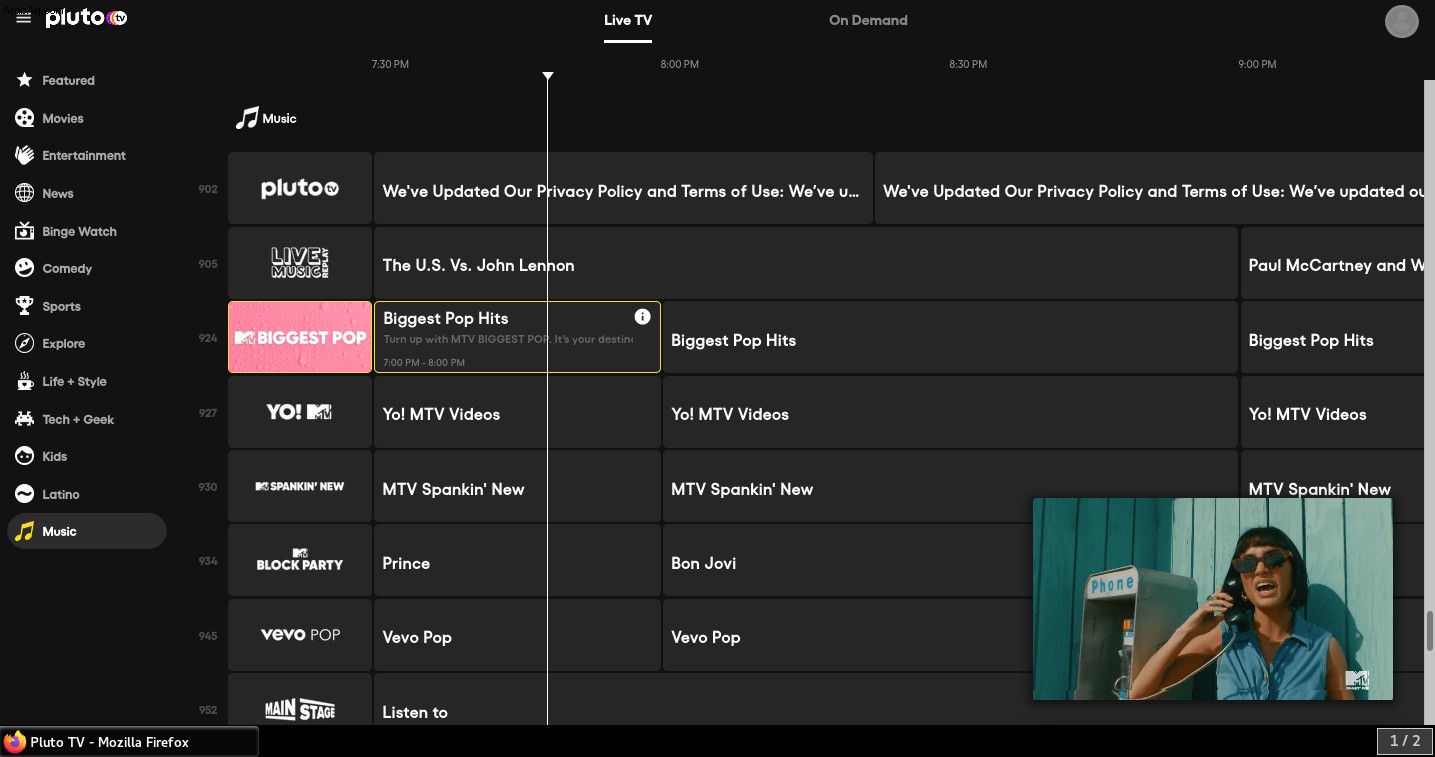Select Prince on MTV Block Party
Screen dimensions: 1435x757
pos(517,561)
